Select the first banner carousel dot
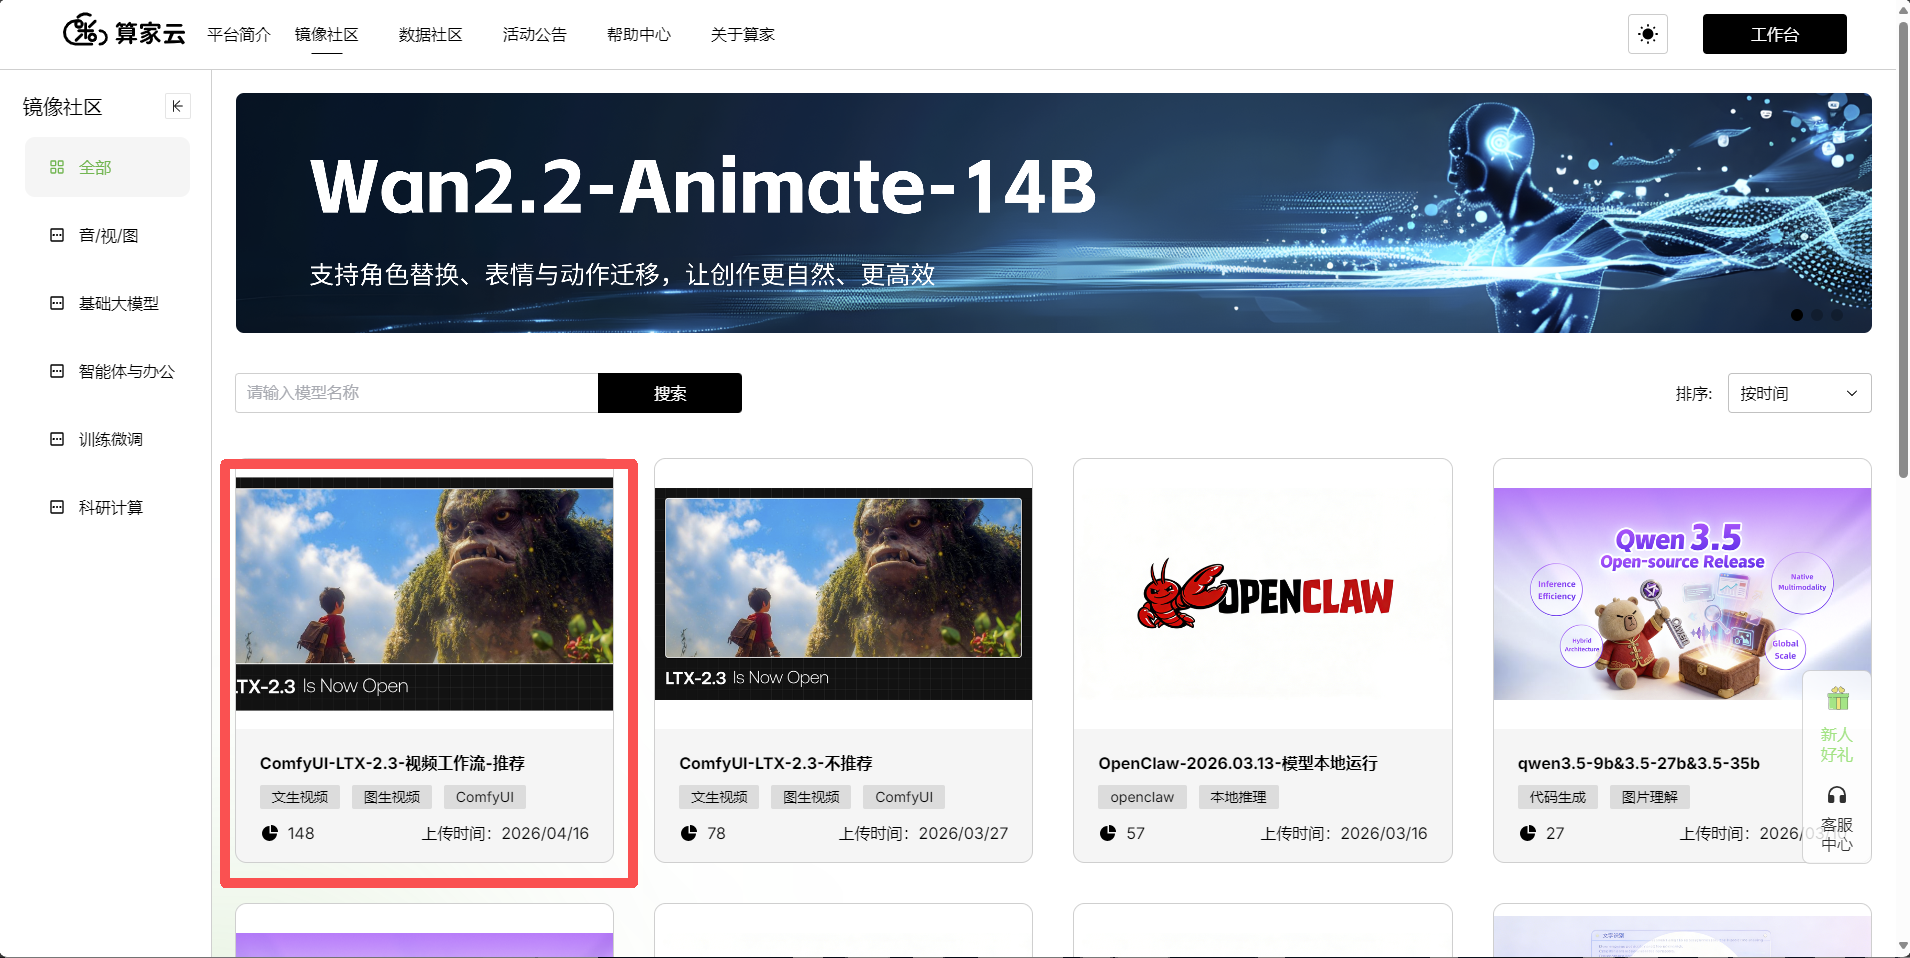The width and height of the screenshot is (1910, 958). [1797, 315]
